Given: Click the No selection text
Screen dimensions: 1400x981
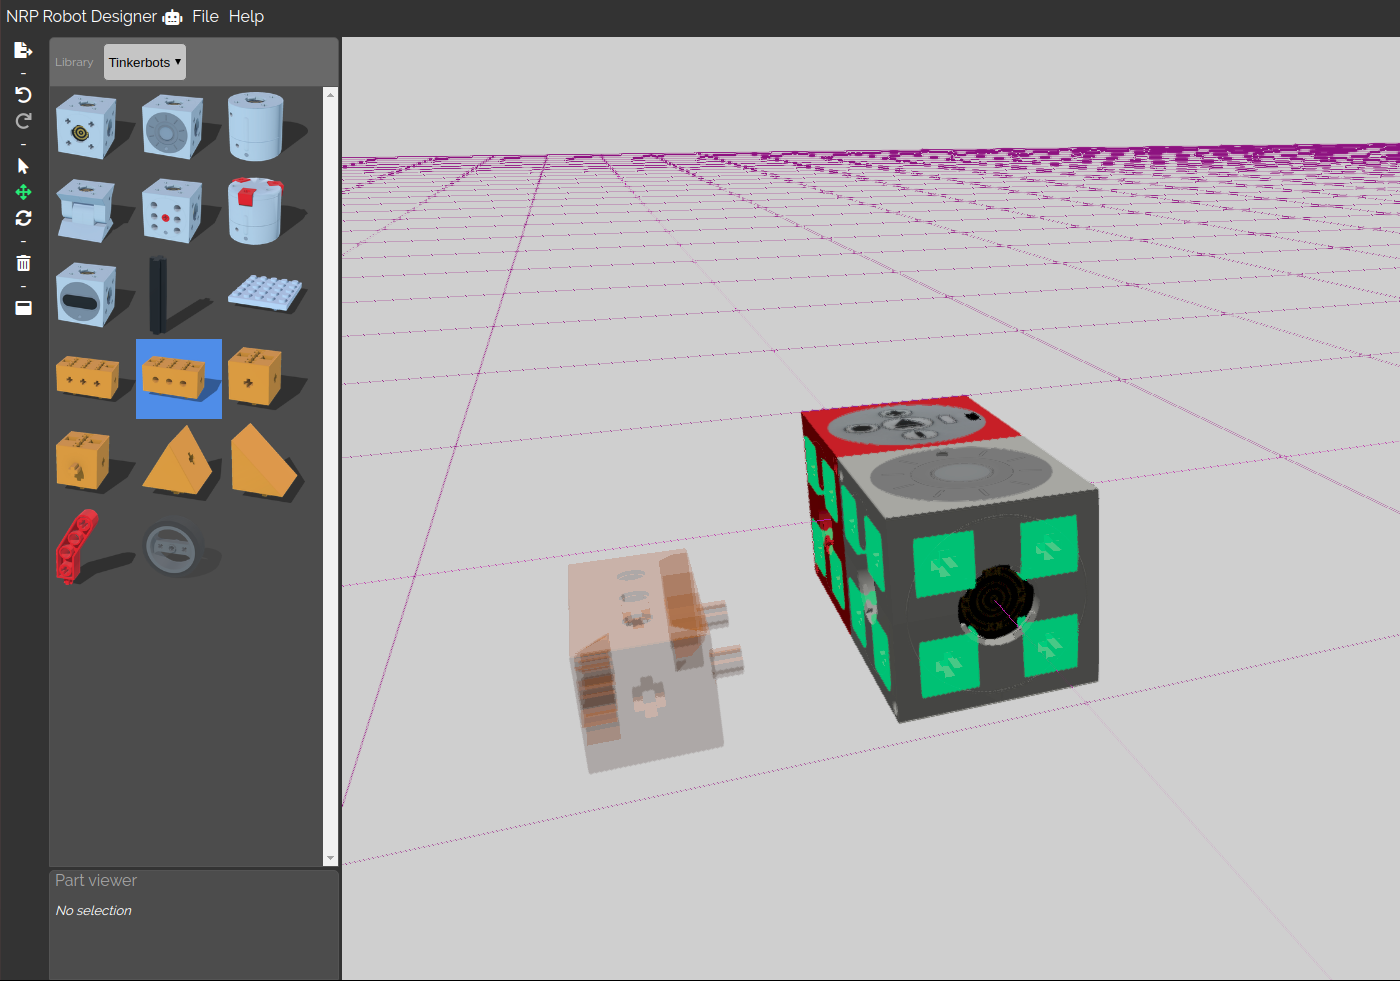Looking at the screenshot, I should [x=94, y=910].
